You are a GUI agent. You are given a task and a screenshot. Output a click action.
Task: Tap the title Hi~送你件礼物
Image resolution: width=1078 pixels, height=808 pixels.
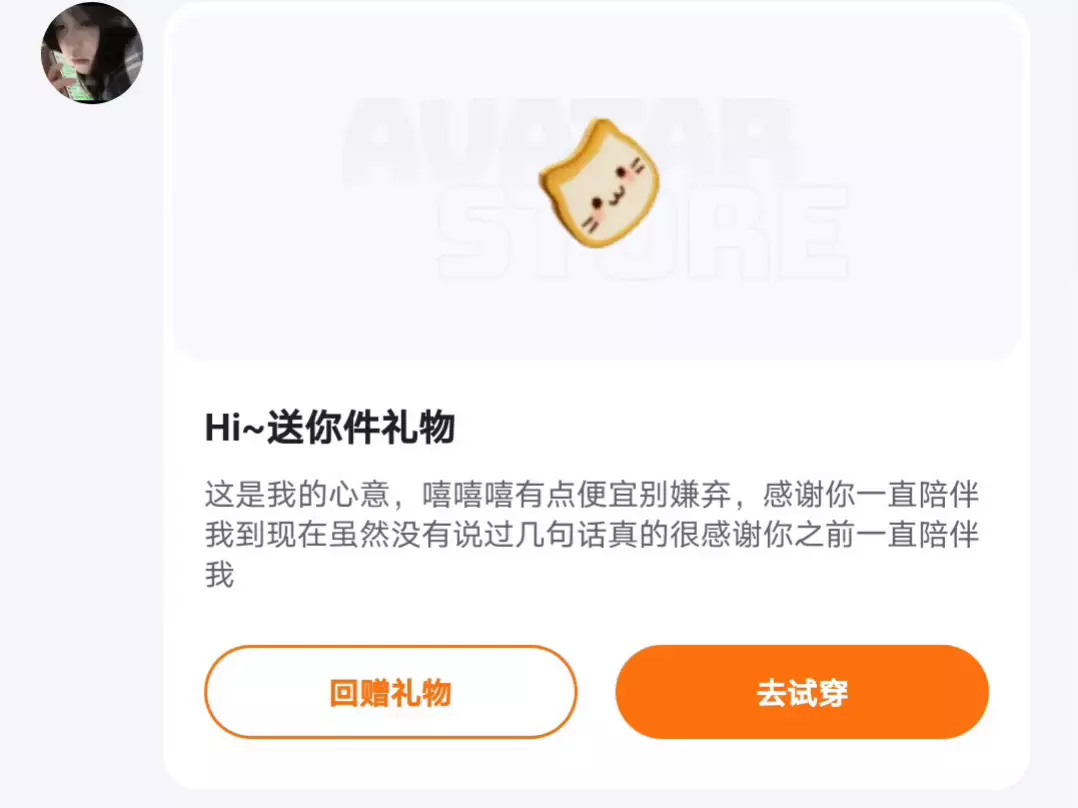click(x=330, y=427)
